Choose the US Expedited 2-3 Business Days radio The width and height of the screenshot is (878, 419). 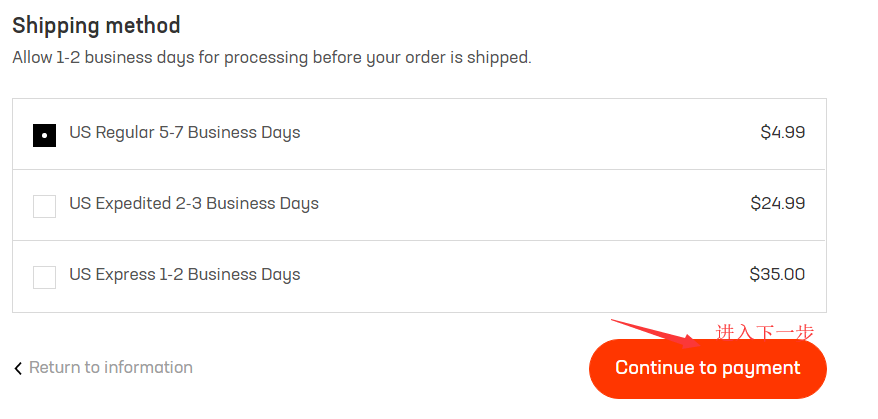(44, 206)
